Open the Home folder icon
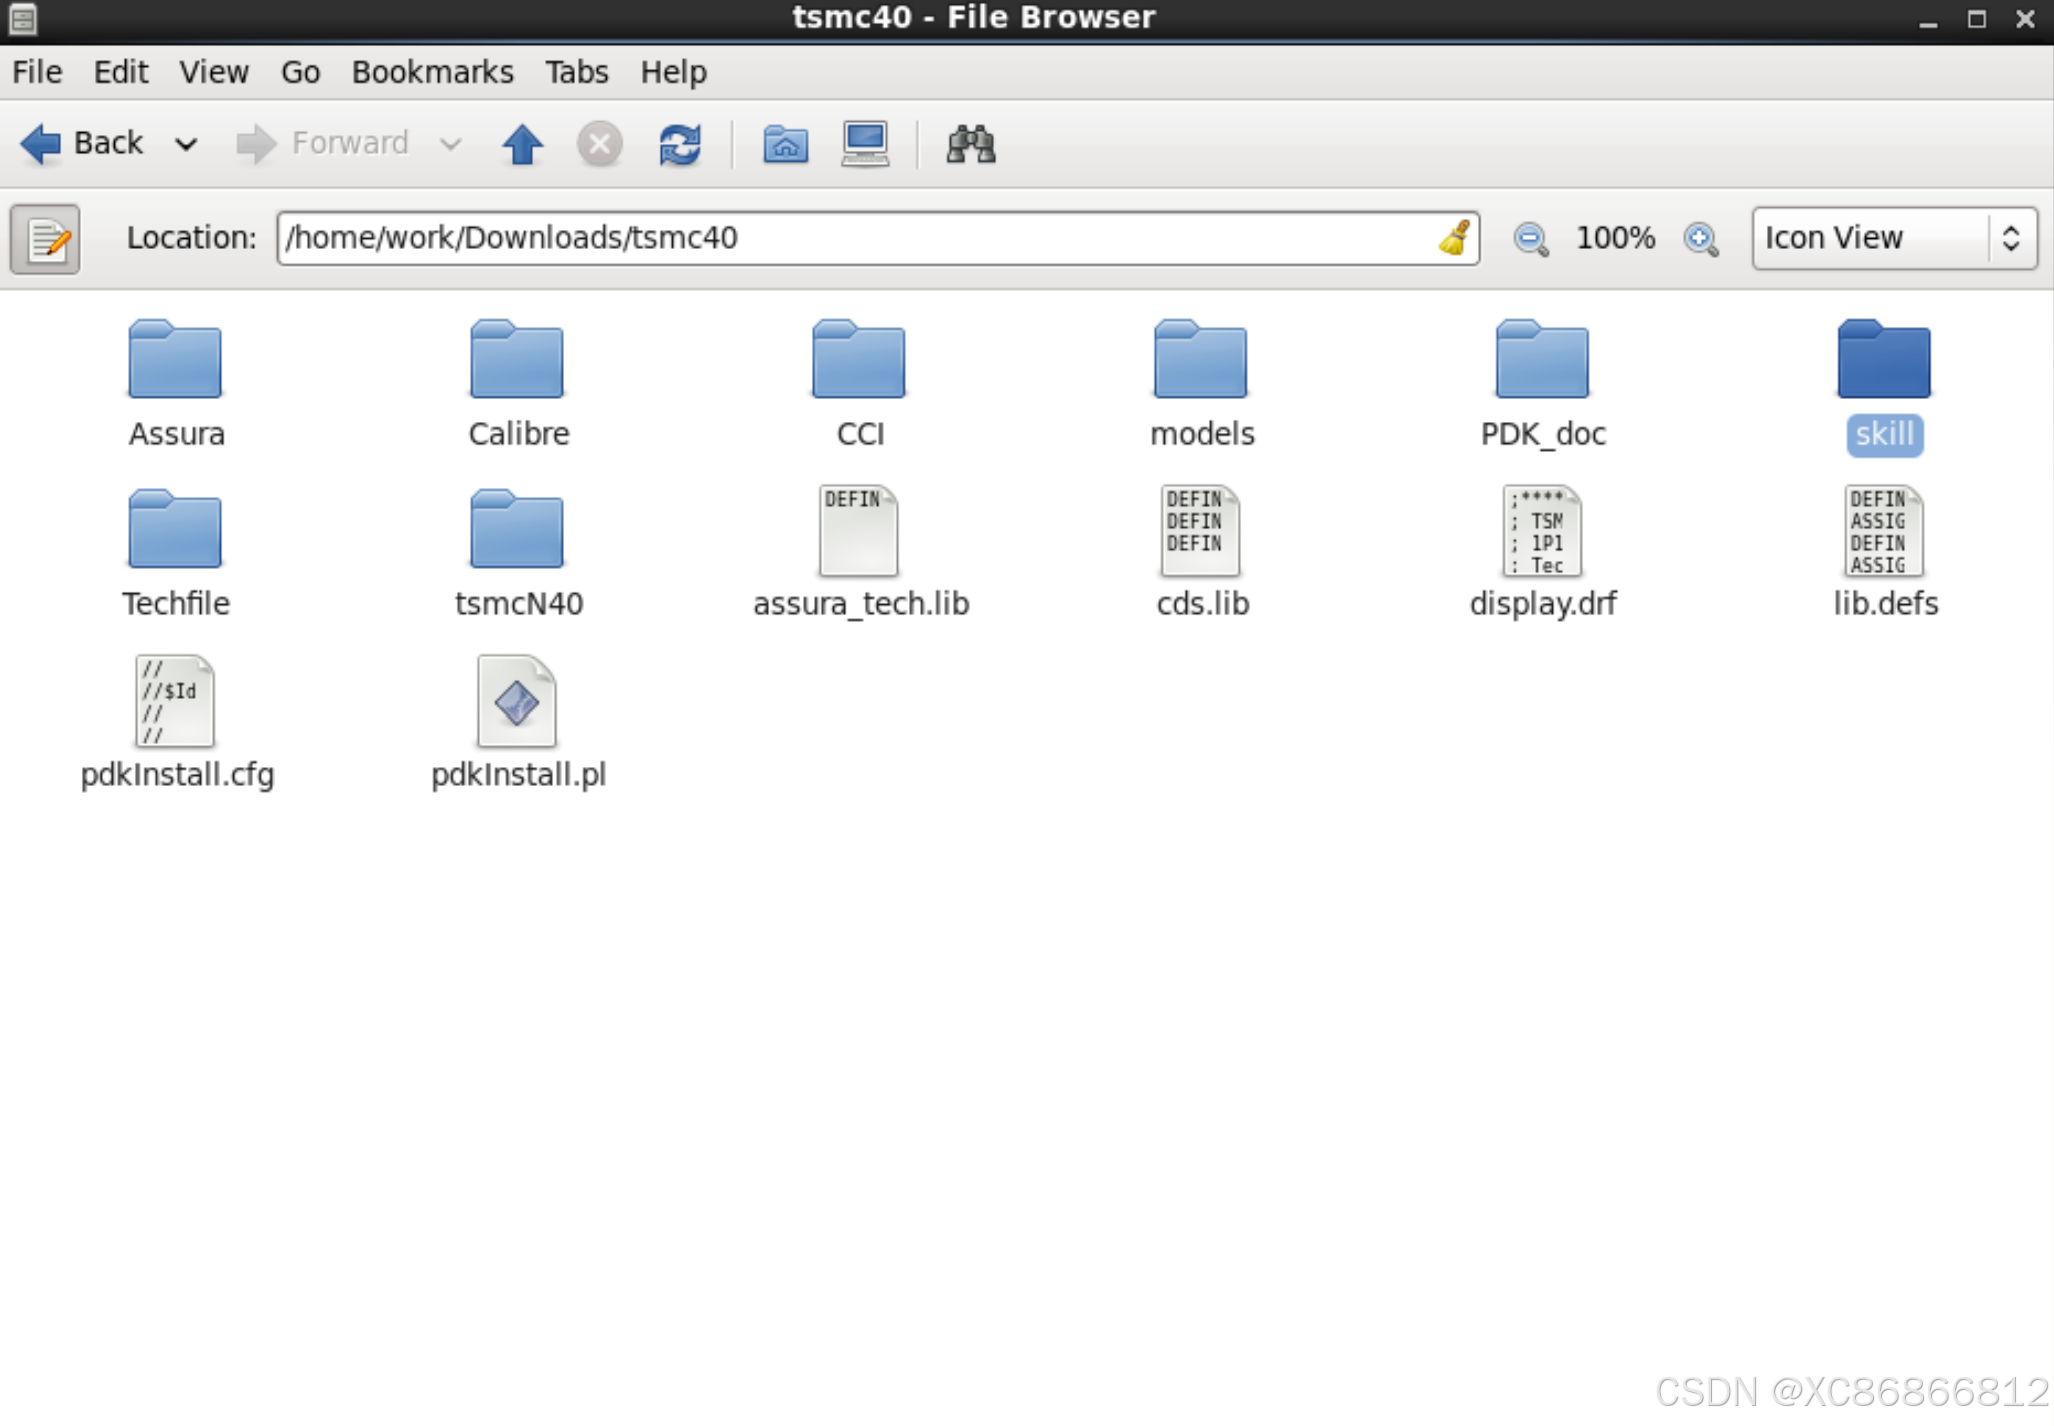 (x=785, y=144)
